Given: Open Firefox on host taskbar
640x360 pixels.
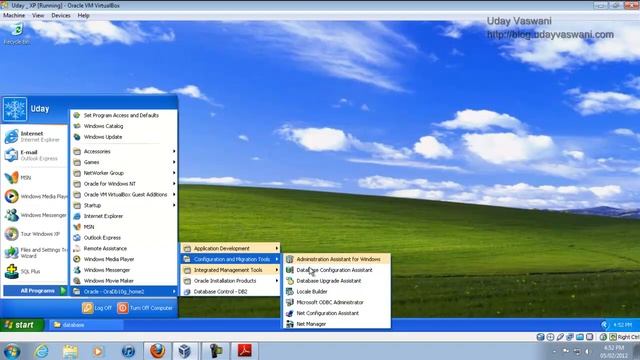Looking at the screenshot, I should (x=158, y=351).
